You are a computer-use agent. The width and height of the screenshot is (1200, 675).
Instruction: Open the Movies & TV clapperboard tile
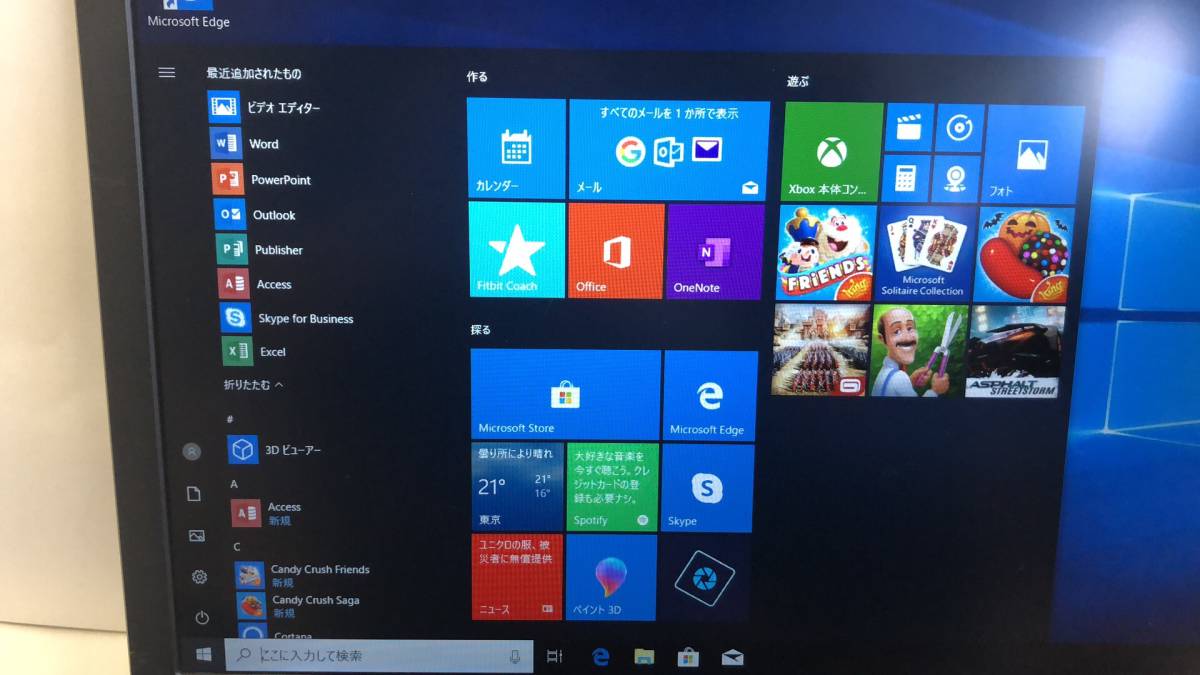[x=909, y=127]
